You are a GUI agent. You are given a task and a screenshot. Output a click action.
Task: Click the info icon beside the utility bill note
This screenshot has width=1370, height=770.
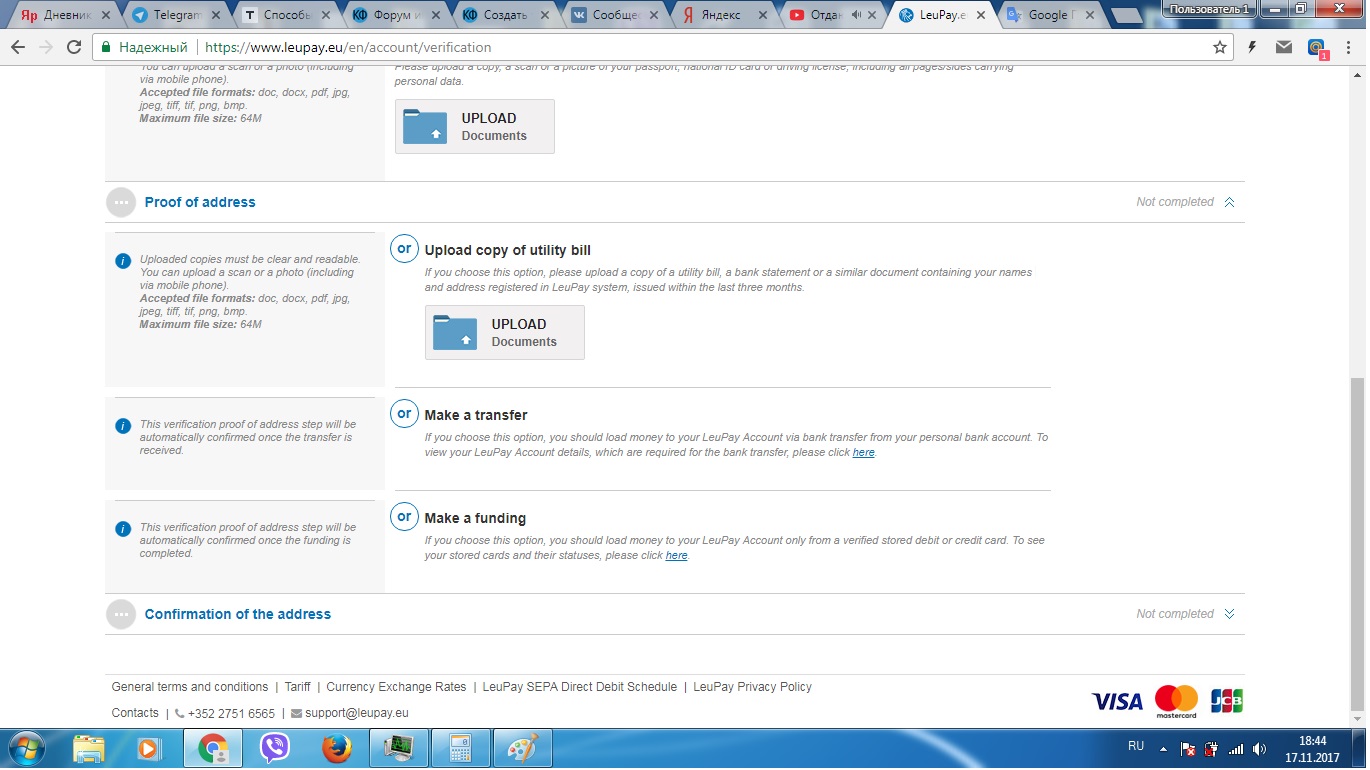[123, 260]
